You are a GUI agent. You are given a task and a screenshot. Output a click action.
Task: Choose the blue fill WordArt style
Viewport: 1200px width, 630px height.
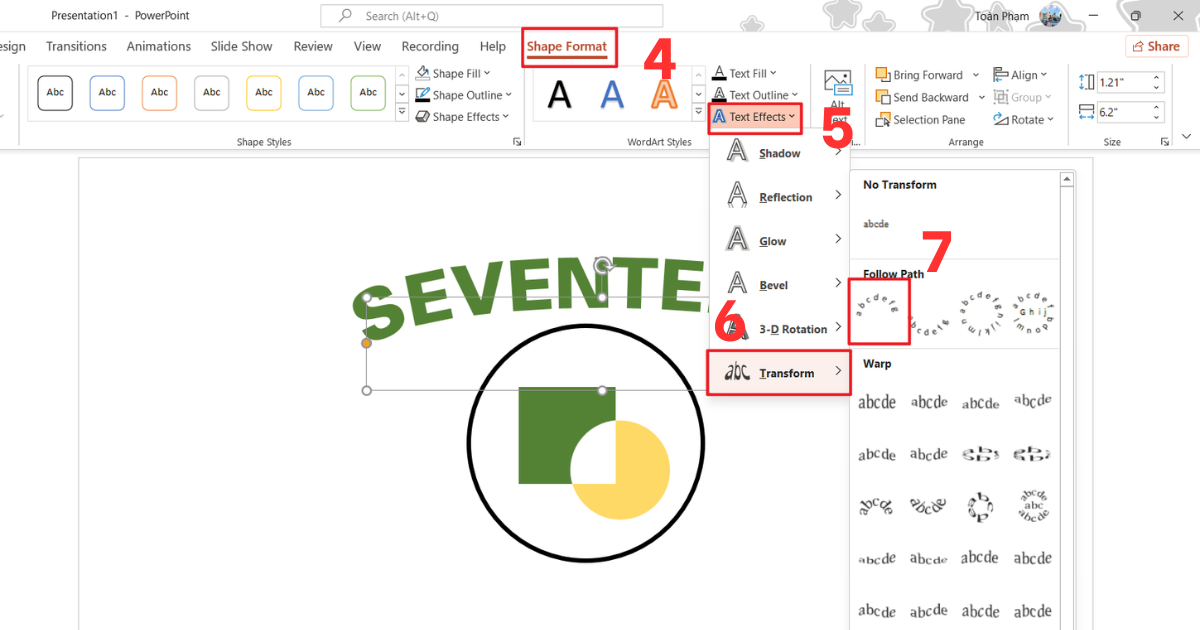point(612,94)
